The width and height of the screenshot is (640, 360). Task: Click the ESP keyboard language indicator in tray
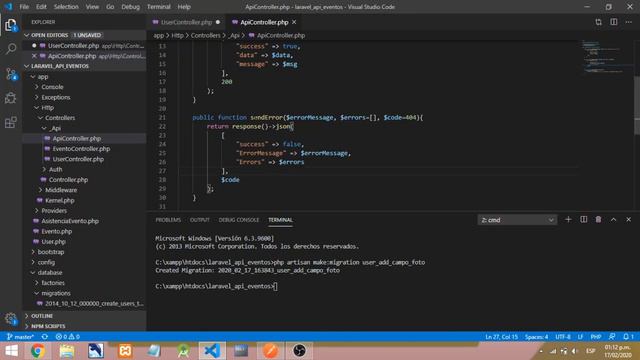590,351
